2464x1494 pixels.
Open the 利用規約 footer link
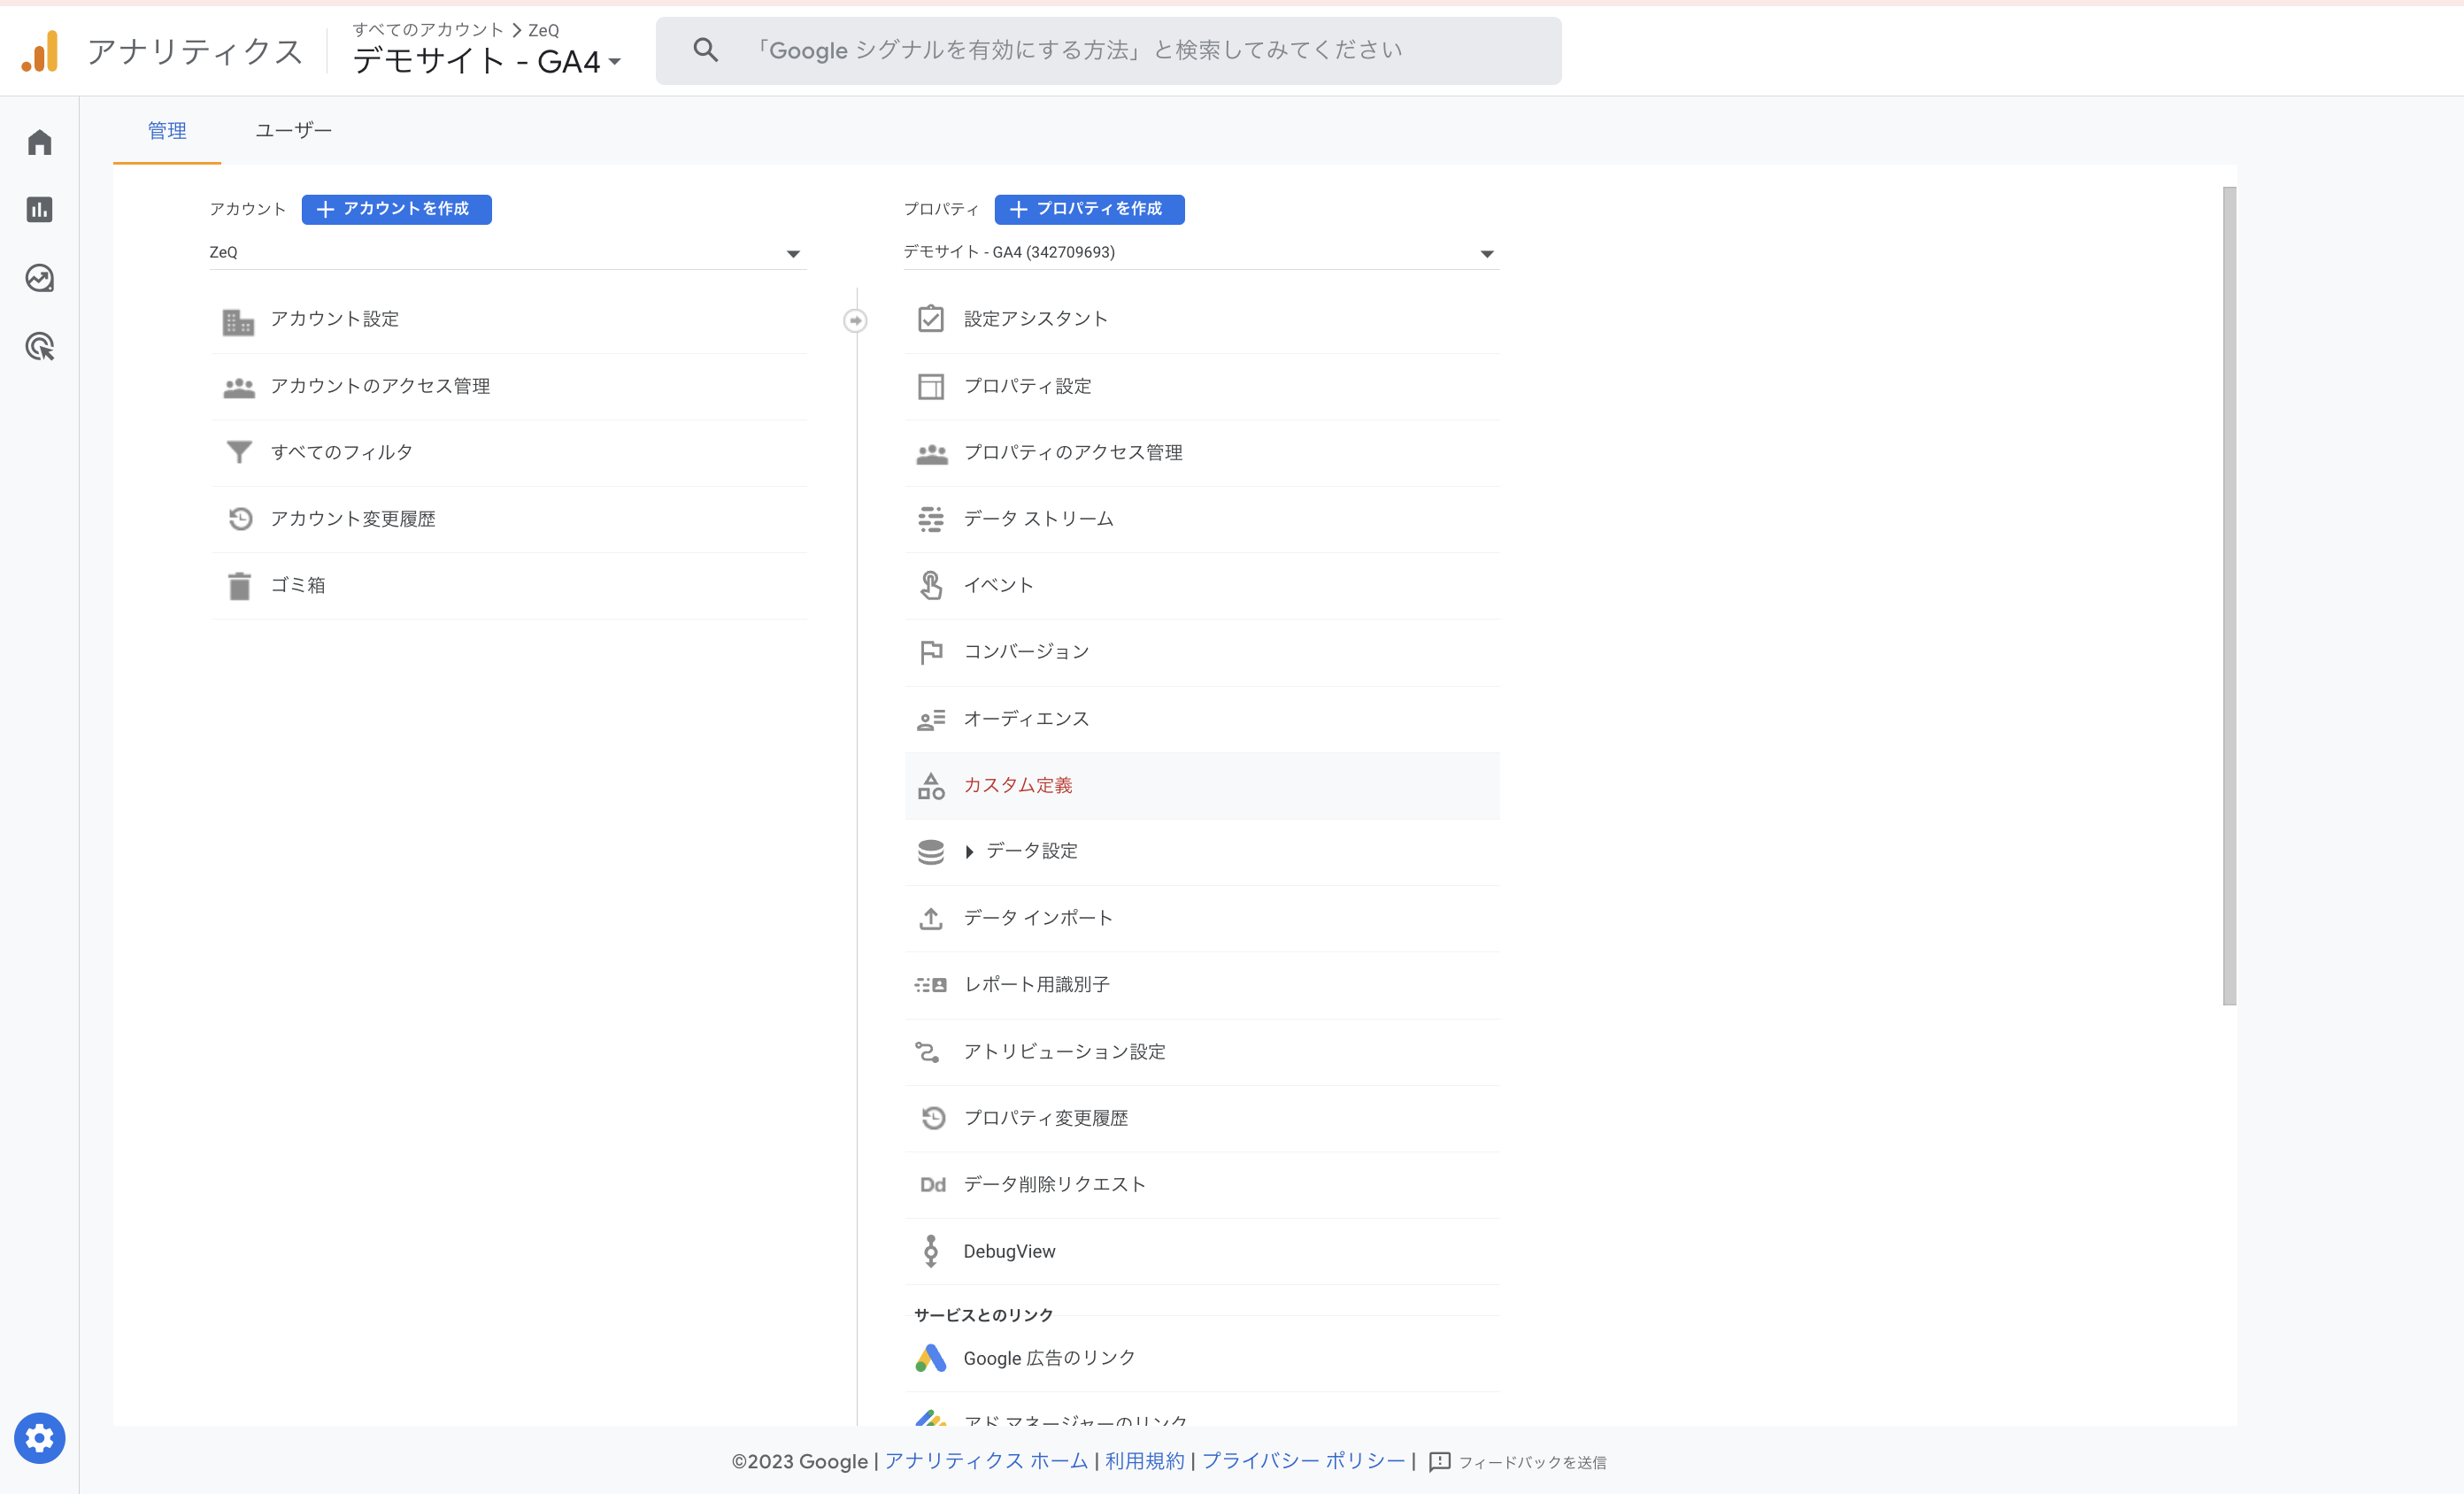pyautogui.click(x=1144, y=1461)
